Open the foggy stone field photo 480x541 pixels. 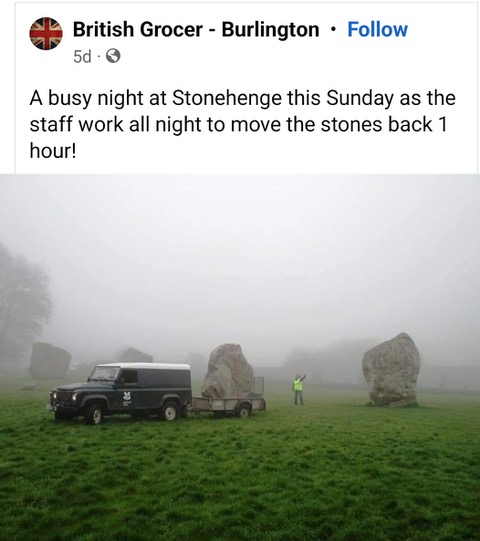coord(240,357)
